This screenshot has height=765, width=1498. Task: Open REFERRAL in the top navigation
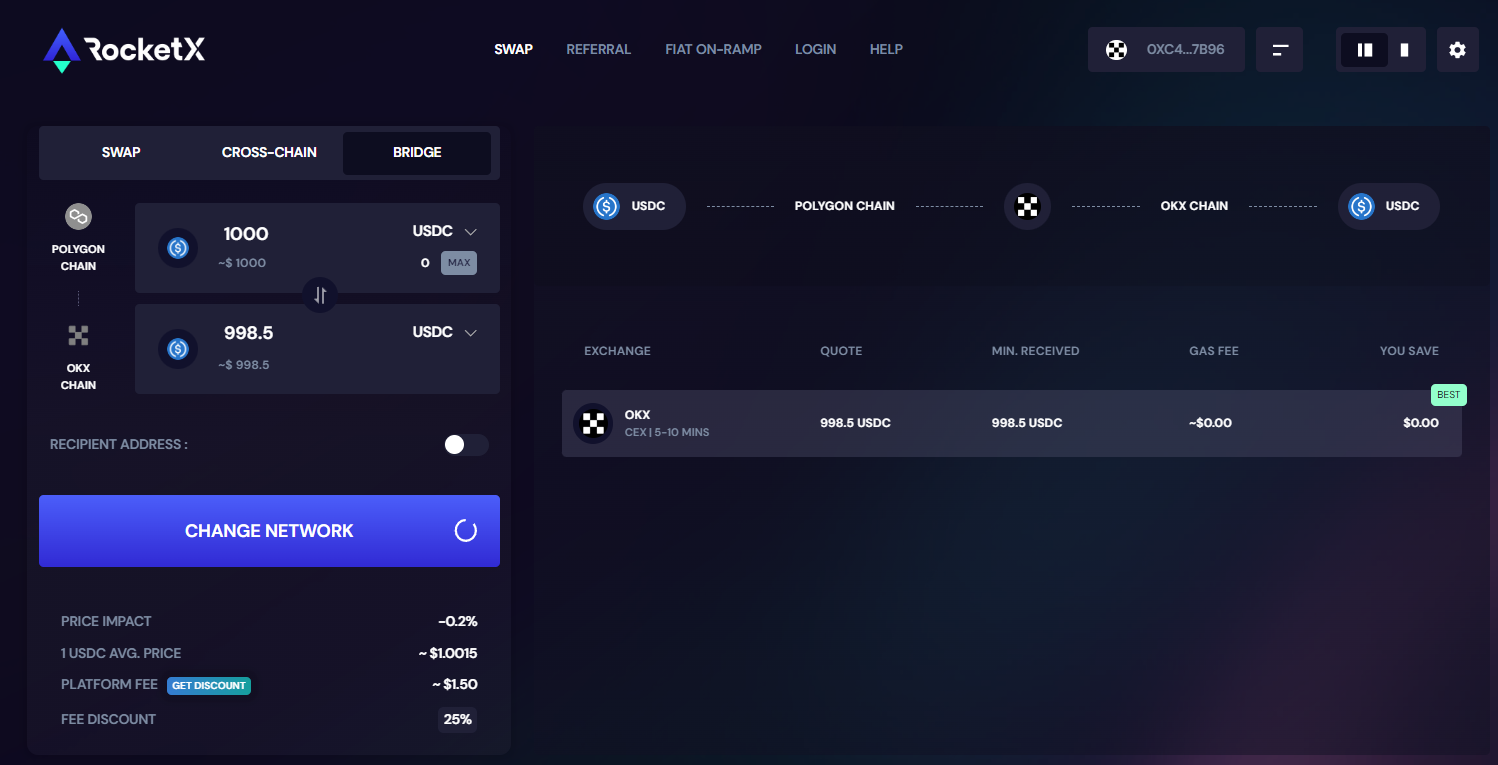(598, 49)
